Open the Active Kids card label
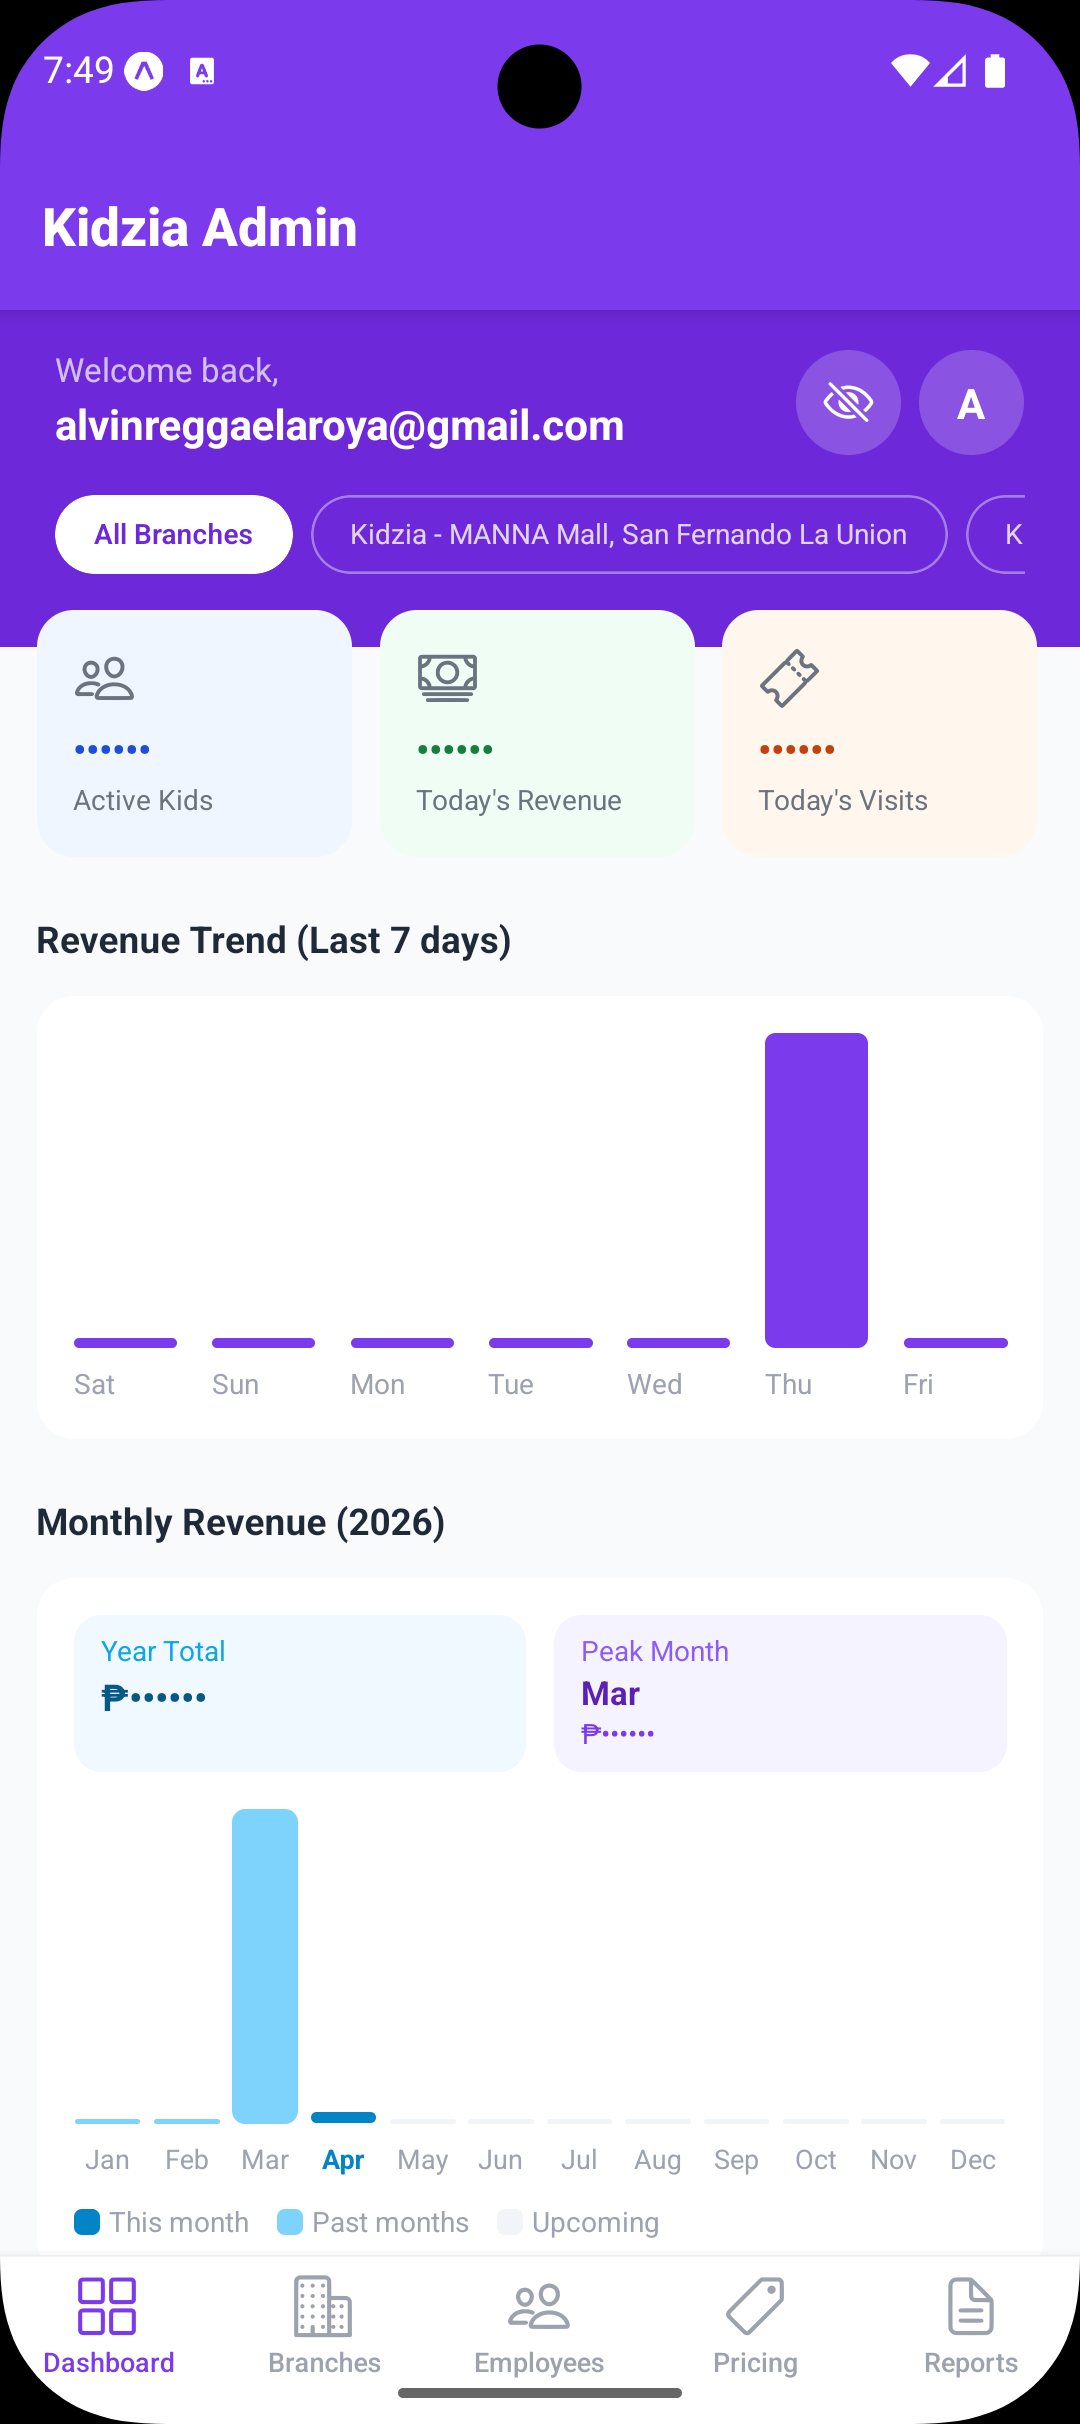Viewport: 1080px width, 2424px height. tap(143, 800)
